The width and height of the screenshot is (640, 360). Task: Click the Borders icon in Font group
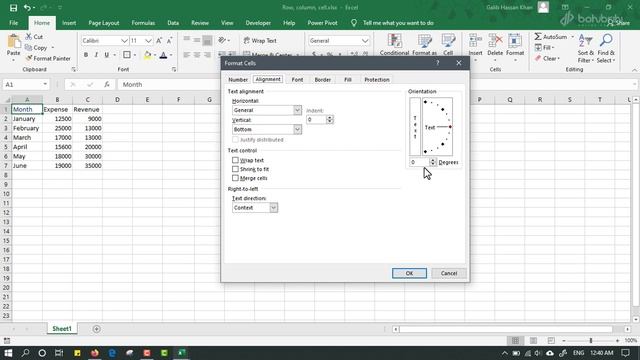pyautogui.click(x=127, y=55)
